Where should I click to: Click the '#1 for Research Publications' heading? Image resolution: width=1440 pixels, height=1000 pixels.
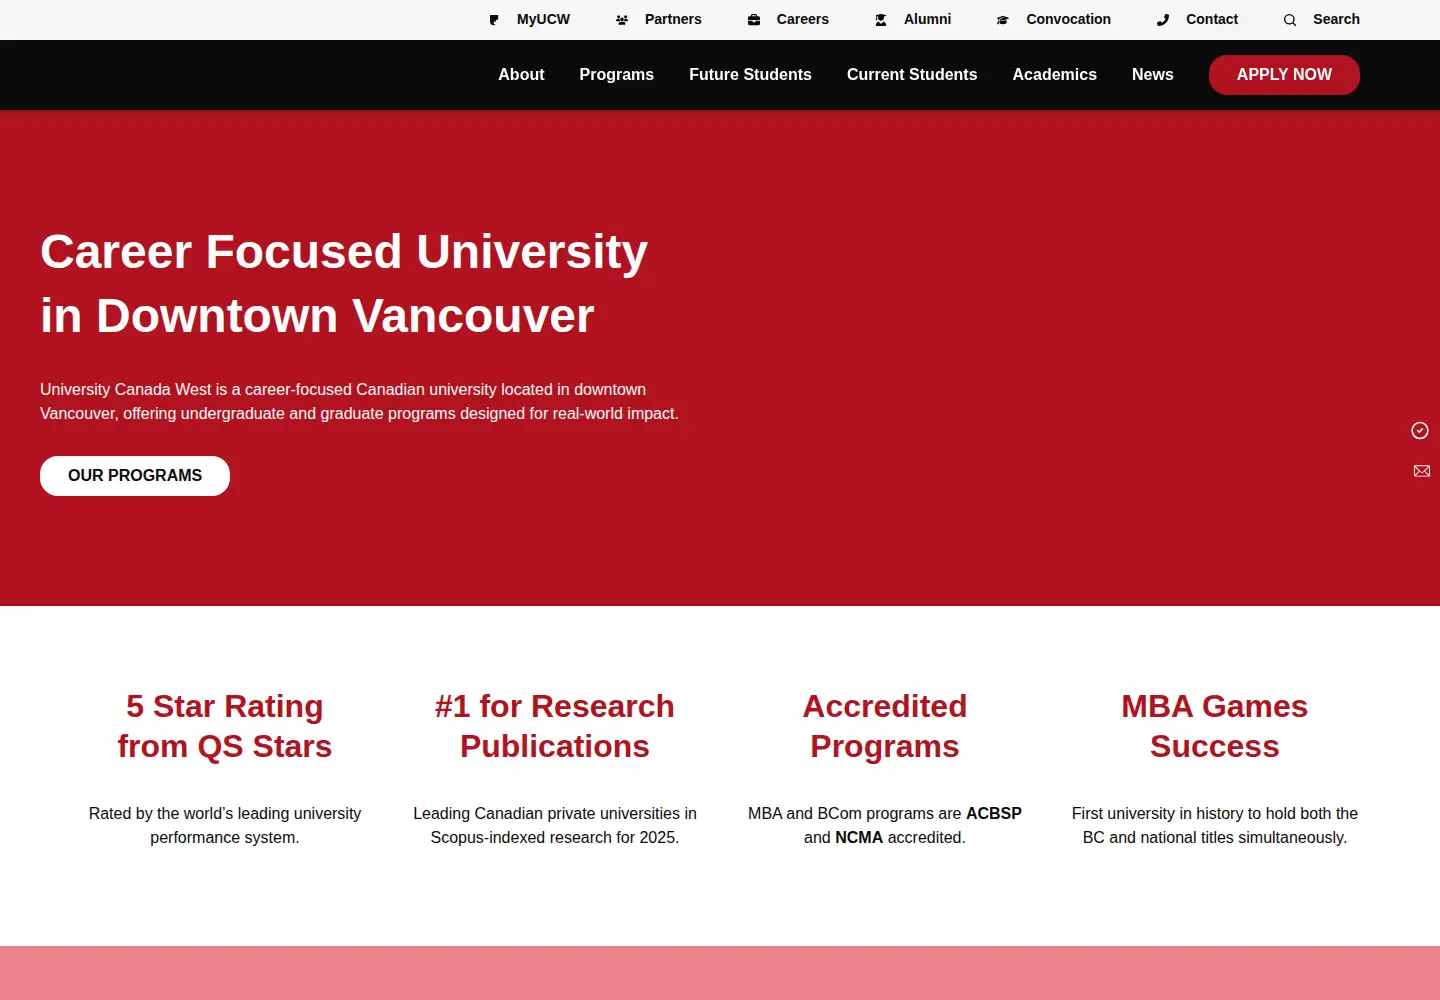click(555, 726)
